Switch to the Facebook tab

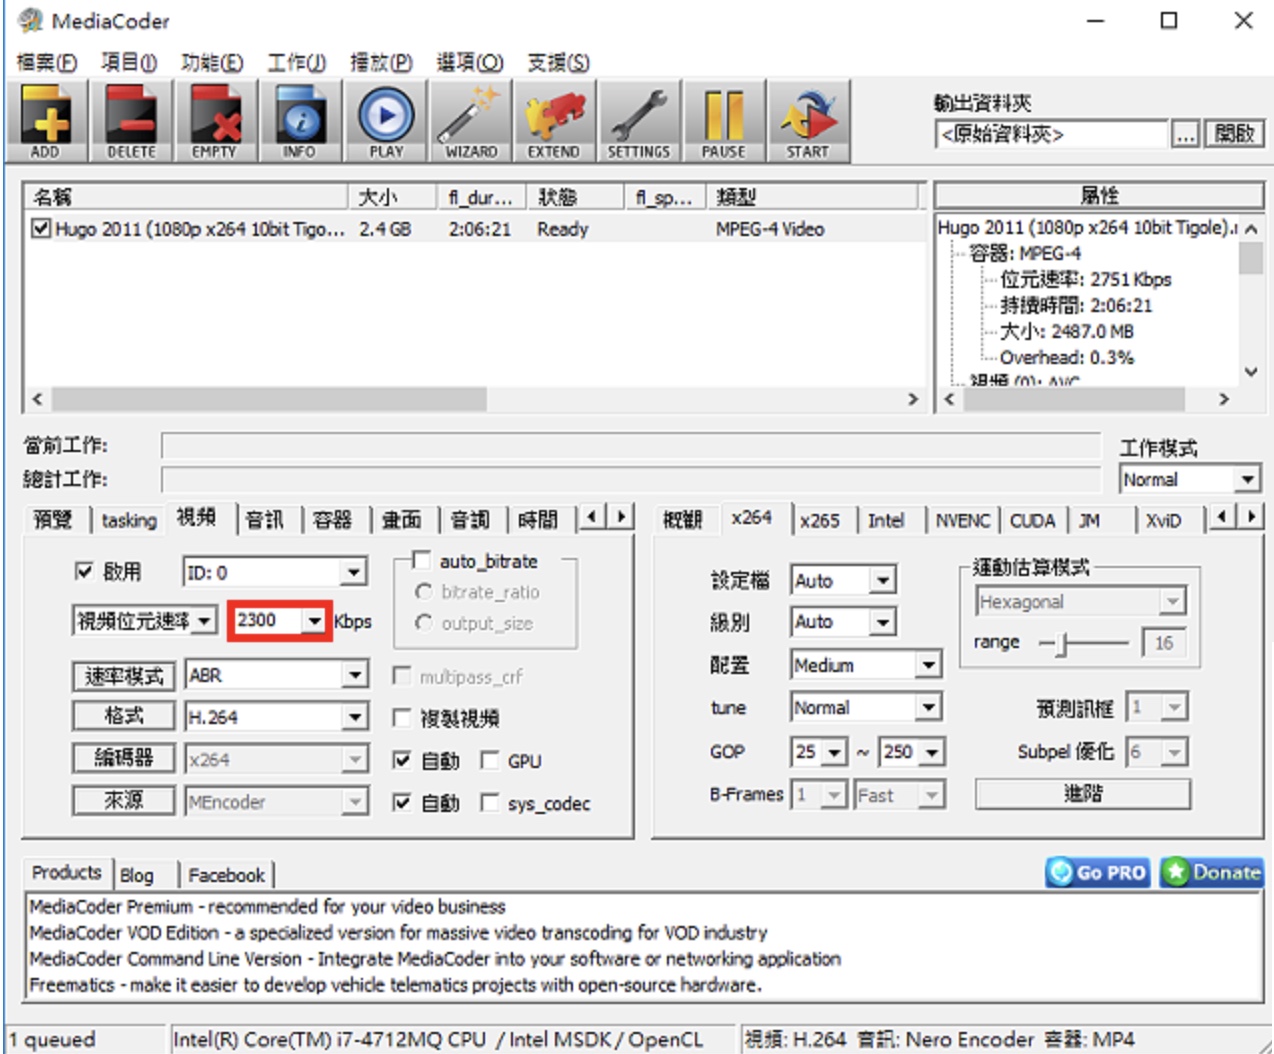226,875
